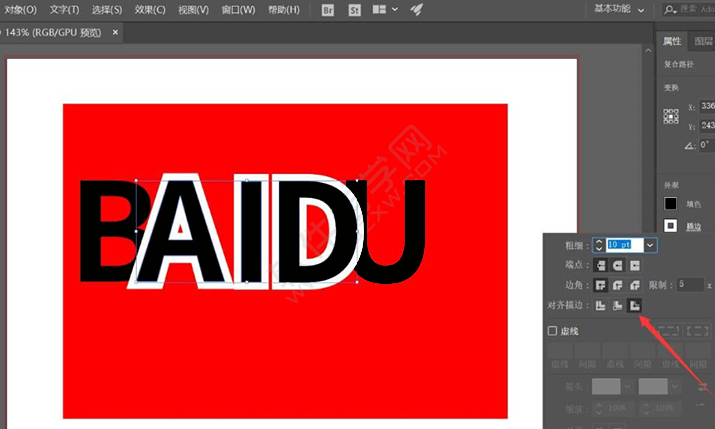Click the align dashes to corners icon
Image resolution: width=715 pixels, height=429 pixels.
click(x=697, y=331)
